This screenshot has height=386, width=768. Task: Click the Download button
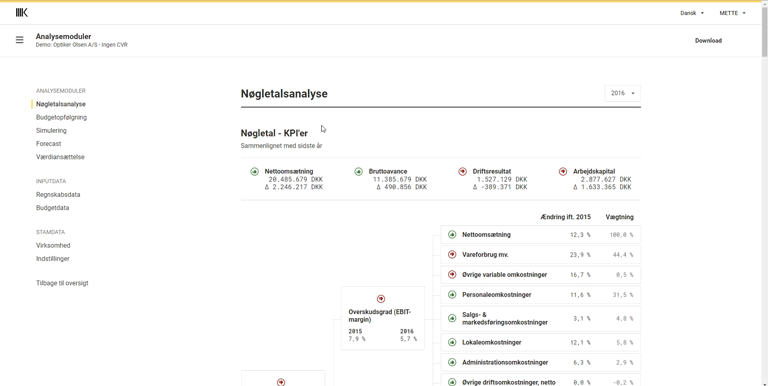tap(708, 41)
